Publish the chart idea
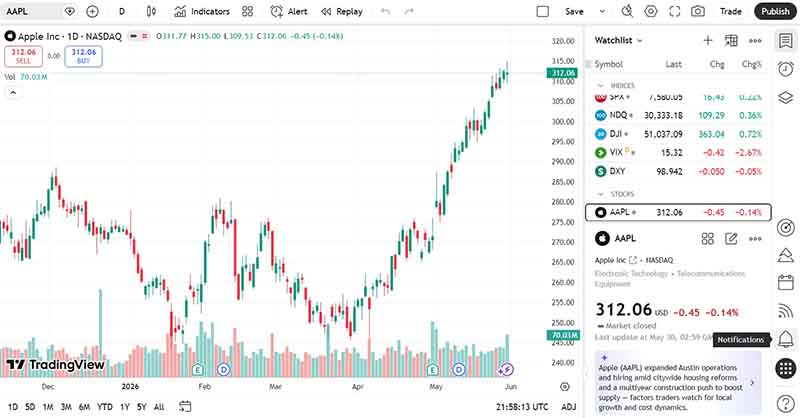Image resolution: width=800 pixels, height=418 pixels. tap(775, 11)
